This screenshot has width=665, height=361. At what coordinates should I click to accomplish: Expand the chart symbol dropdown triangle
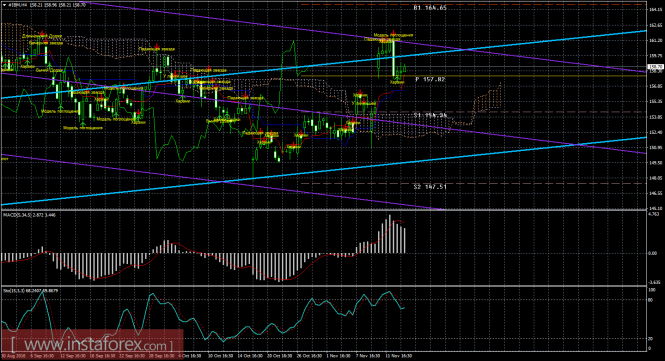pyautogui.click(x=4, y=5)
